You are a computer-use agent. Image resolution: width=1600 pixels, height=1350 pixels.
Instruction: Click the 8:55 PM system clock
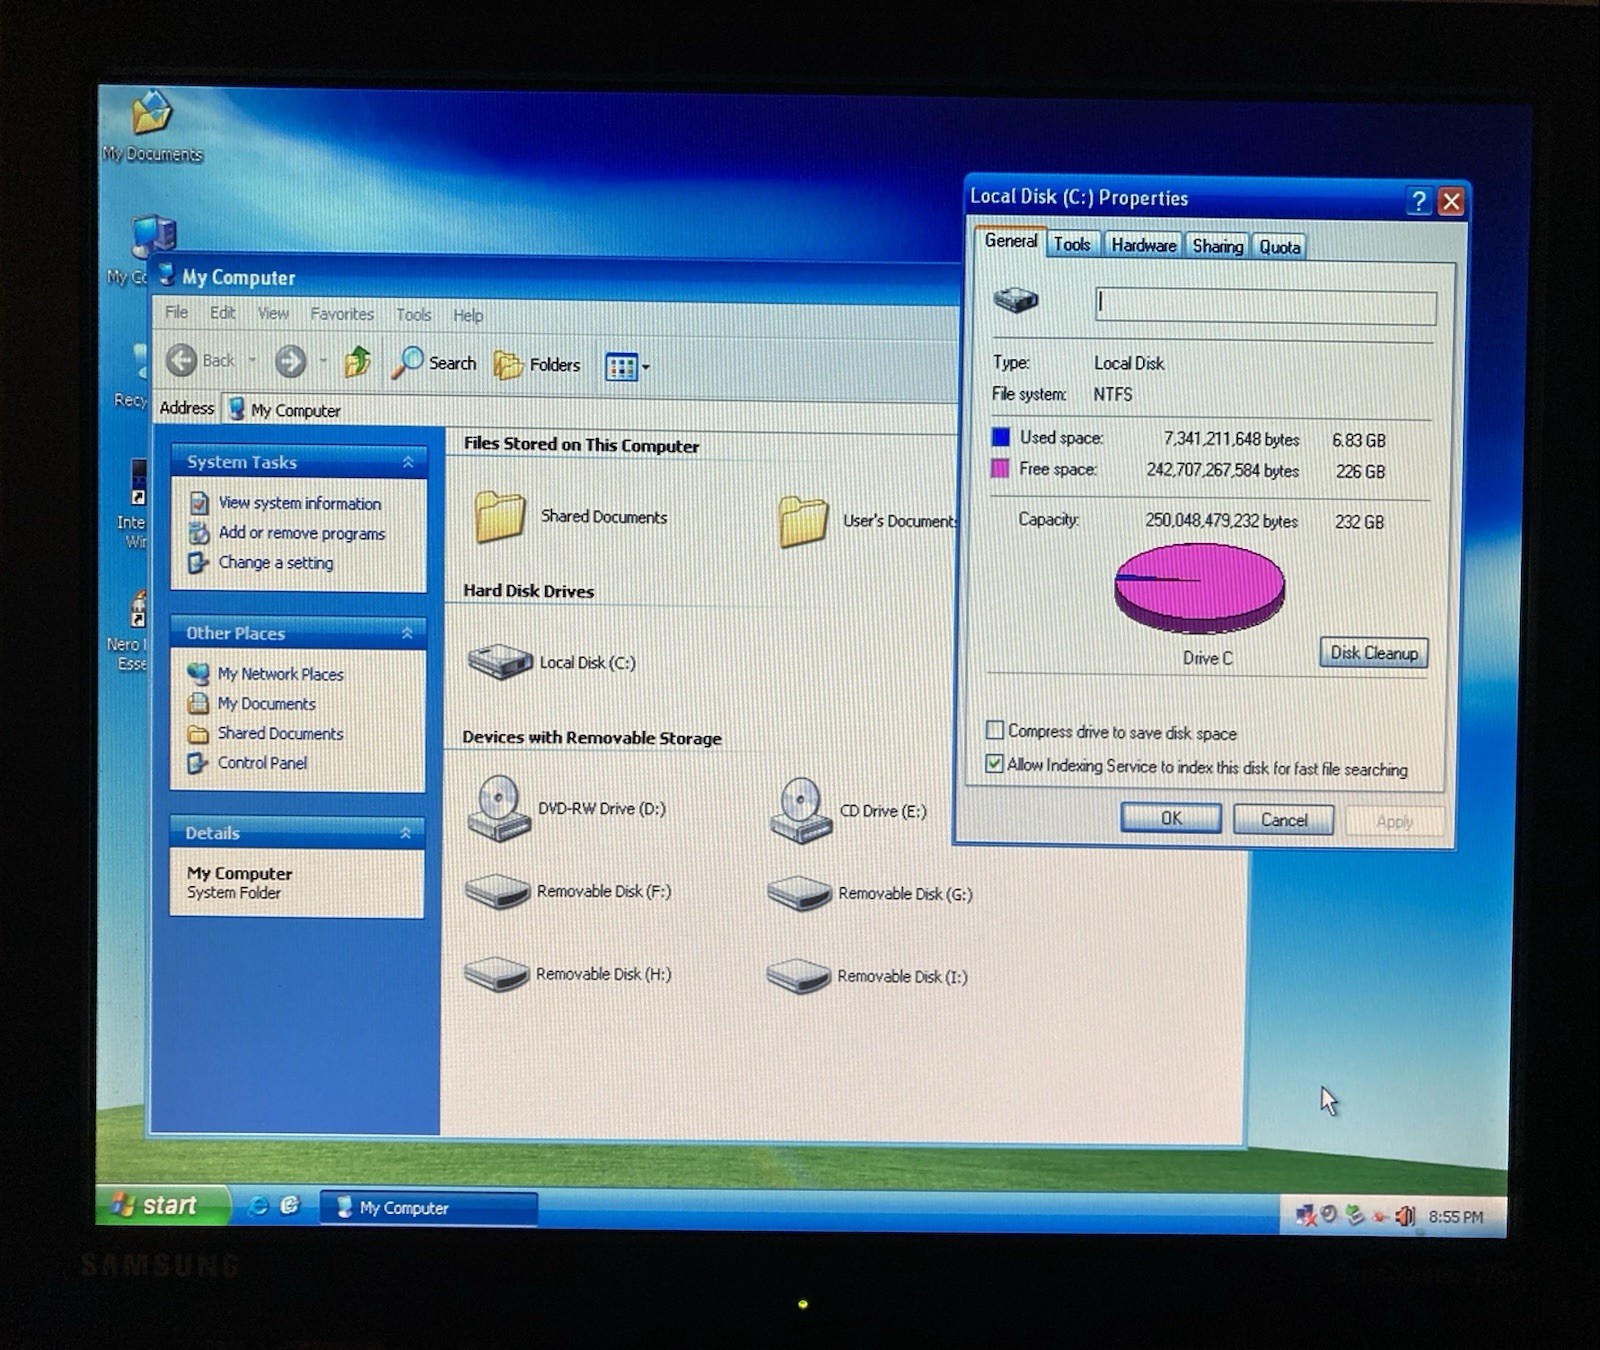pos(1456,1217)
